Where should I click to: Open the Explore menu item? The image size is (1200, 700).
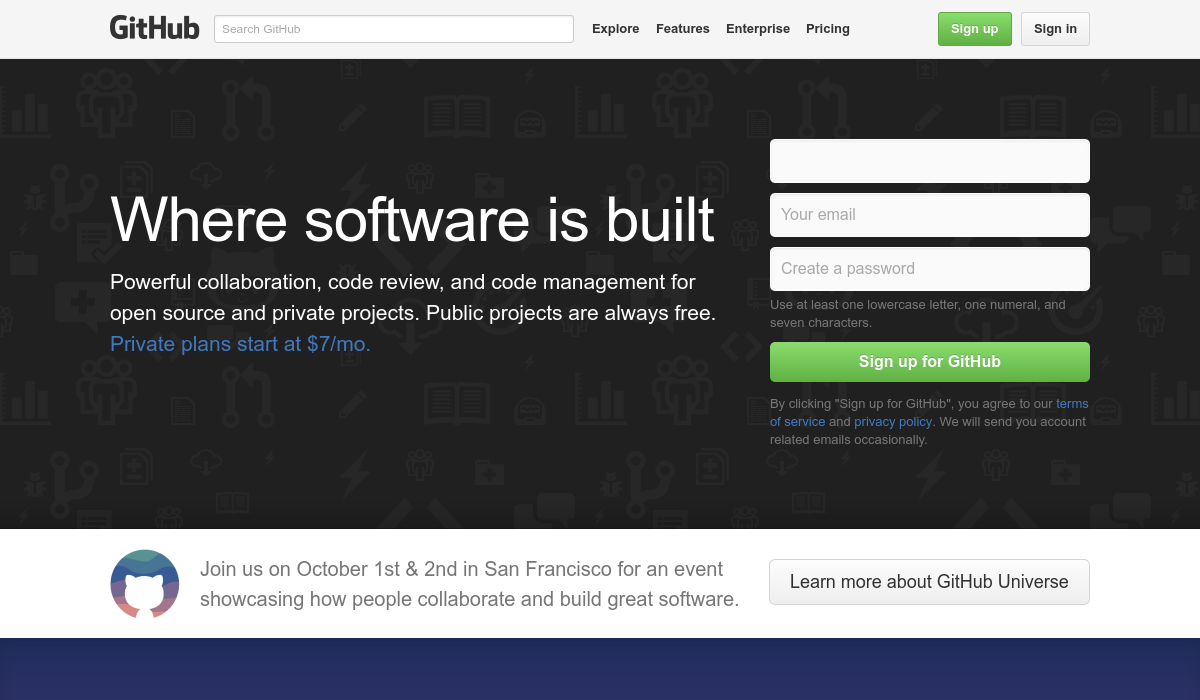coord(615,29)
